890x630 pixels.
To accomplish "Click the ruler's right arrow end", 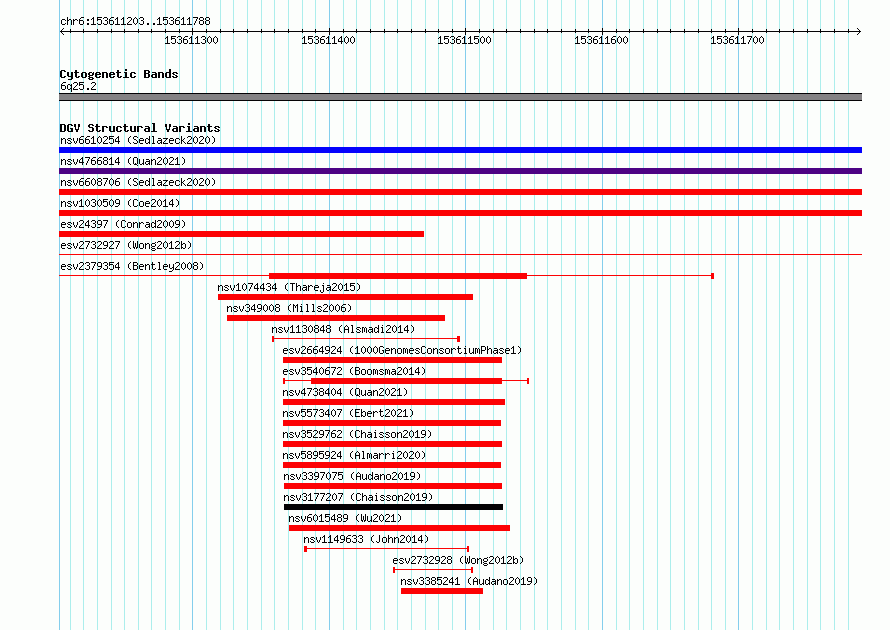I will pos(859,31).
